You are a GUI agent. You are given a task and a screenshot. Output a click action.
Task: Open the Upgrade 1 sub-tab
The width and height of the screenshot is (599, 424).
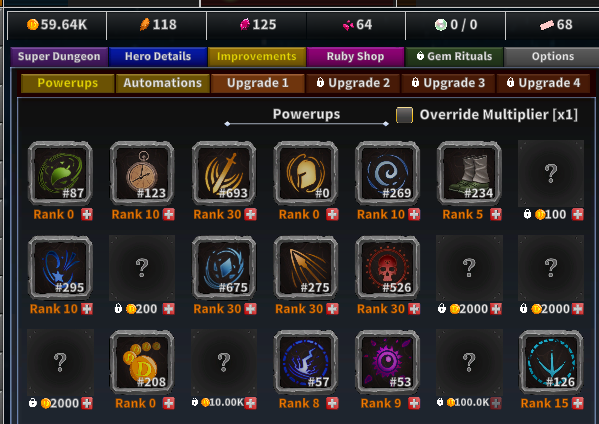pyautogui.click(x=257, y=83)
